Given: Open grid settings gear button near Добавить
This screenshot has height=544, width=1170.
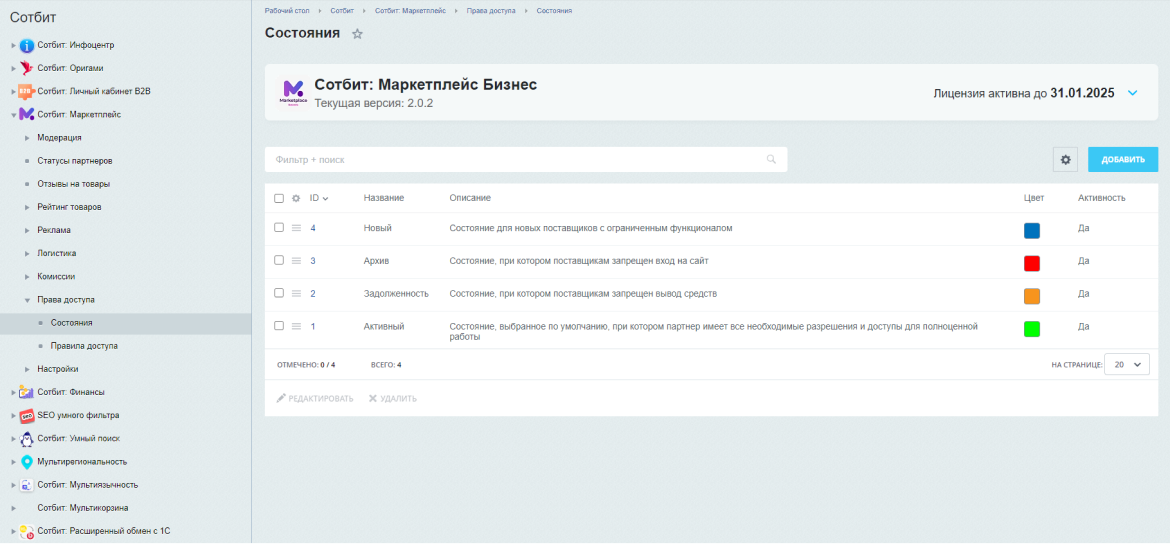Looking at the screenshot, I should pos(1066,160).
